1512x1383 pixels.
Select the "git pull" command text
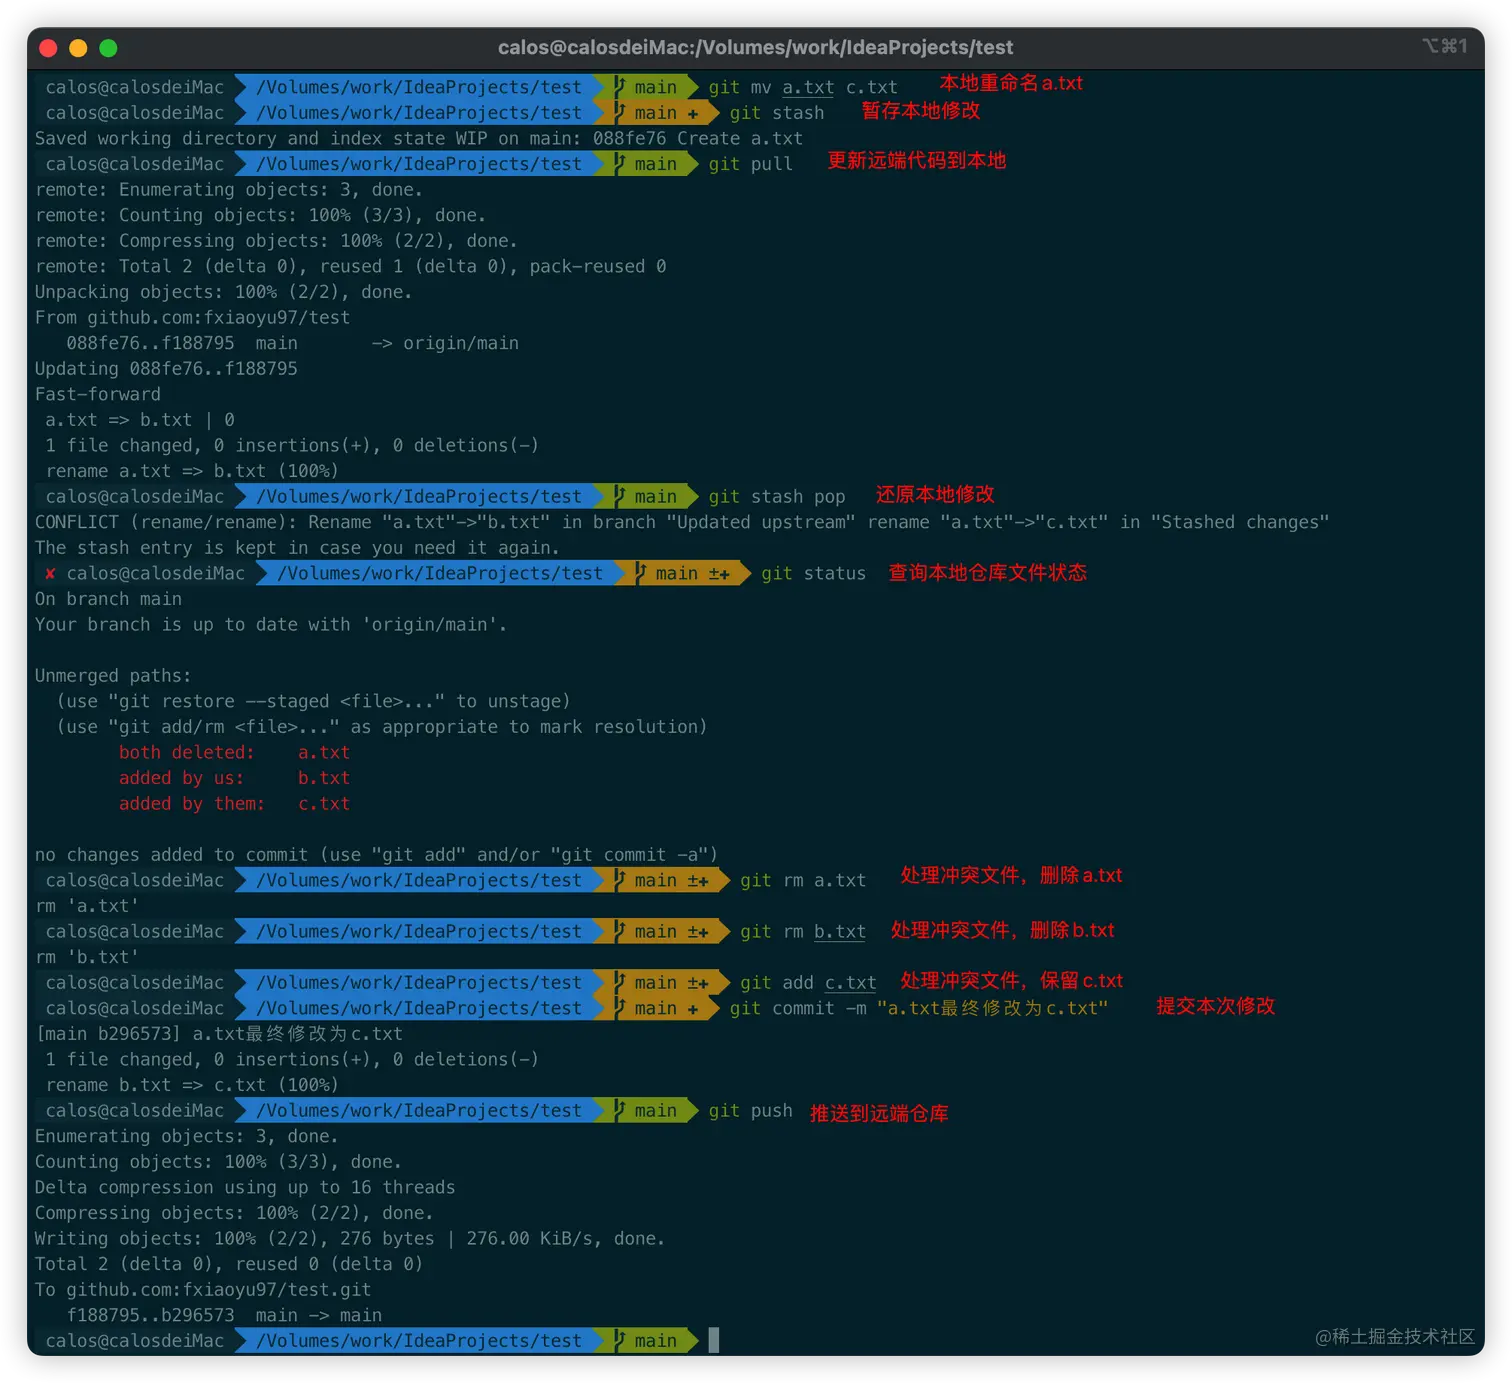750,164
